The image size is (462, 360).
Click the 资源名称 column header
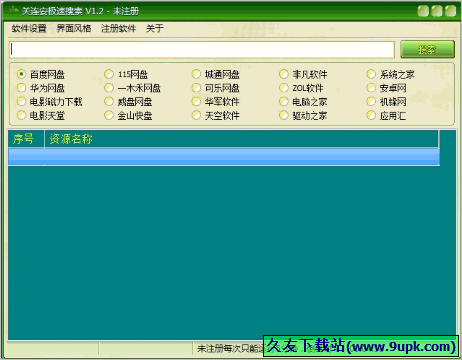[x=242, y=139]
